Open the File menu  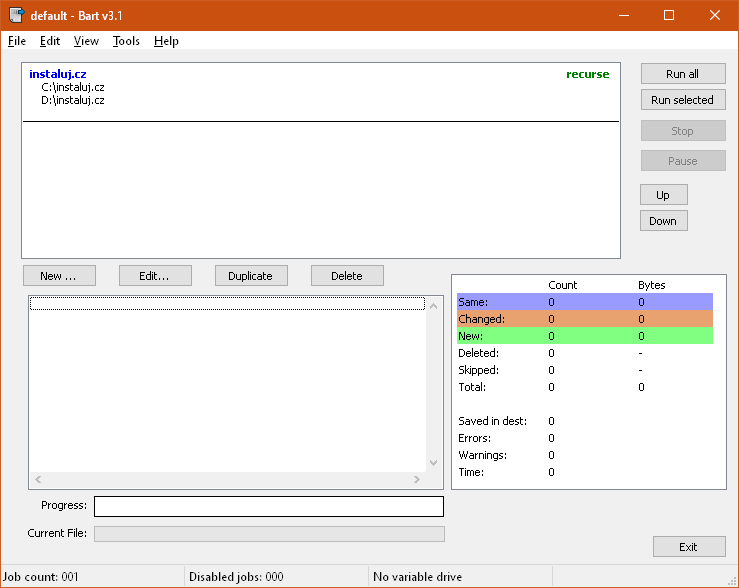click(16, 41)
